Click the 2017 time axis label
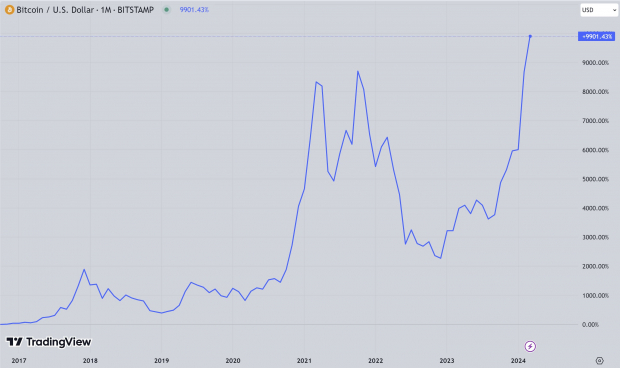 (19, 360)
